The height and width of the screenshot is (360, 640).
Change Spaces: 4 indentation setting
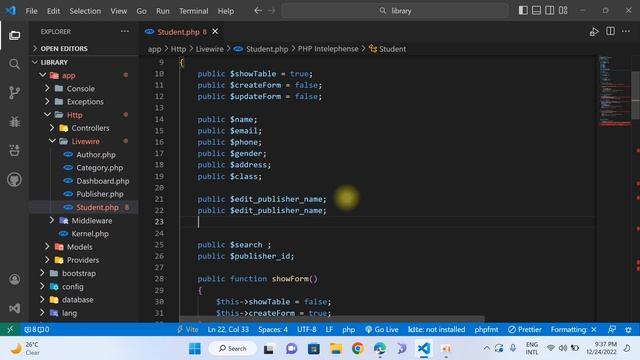click(x=273, y=329)
